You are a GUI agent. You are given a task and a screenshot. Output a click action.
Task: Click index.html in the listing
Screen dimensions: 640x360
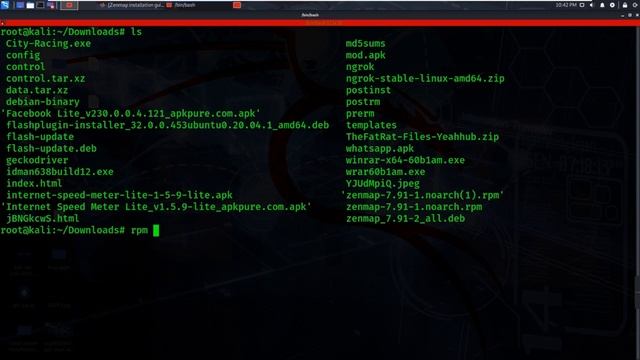tap(34, 183)
